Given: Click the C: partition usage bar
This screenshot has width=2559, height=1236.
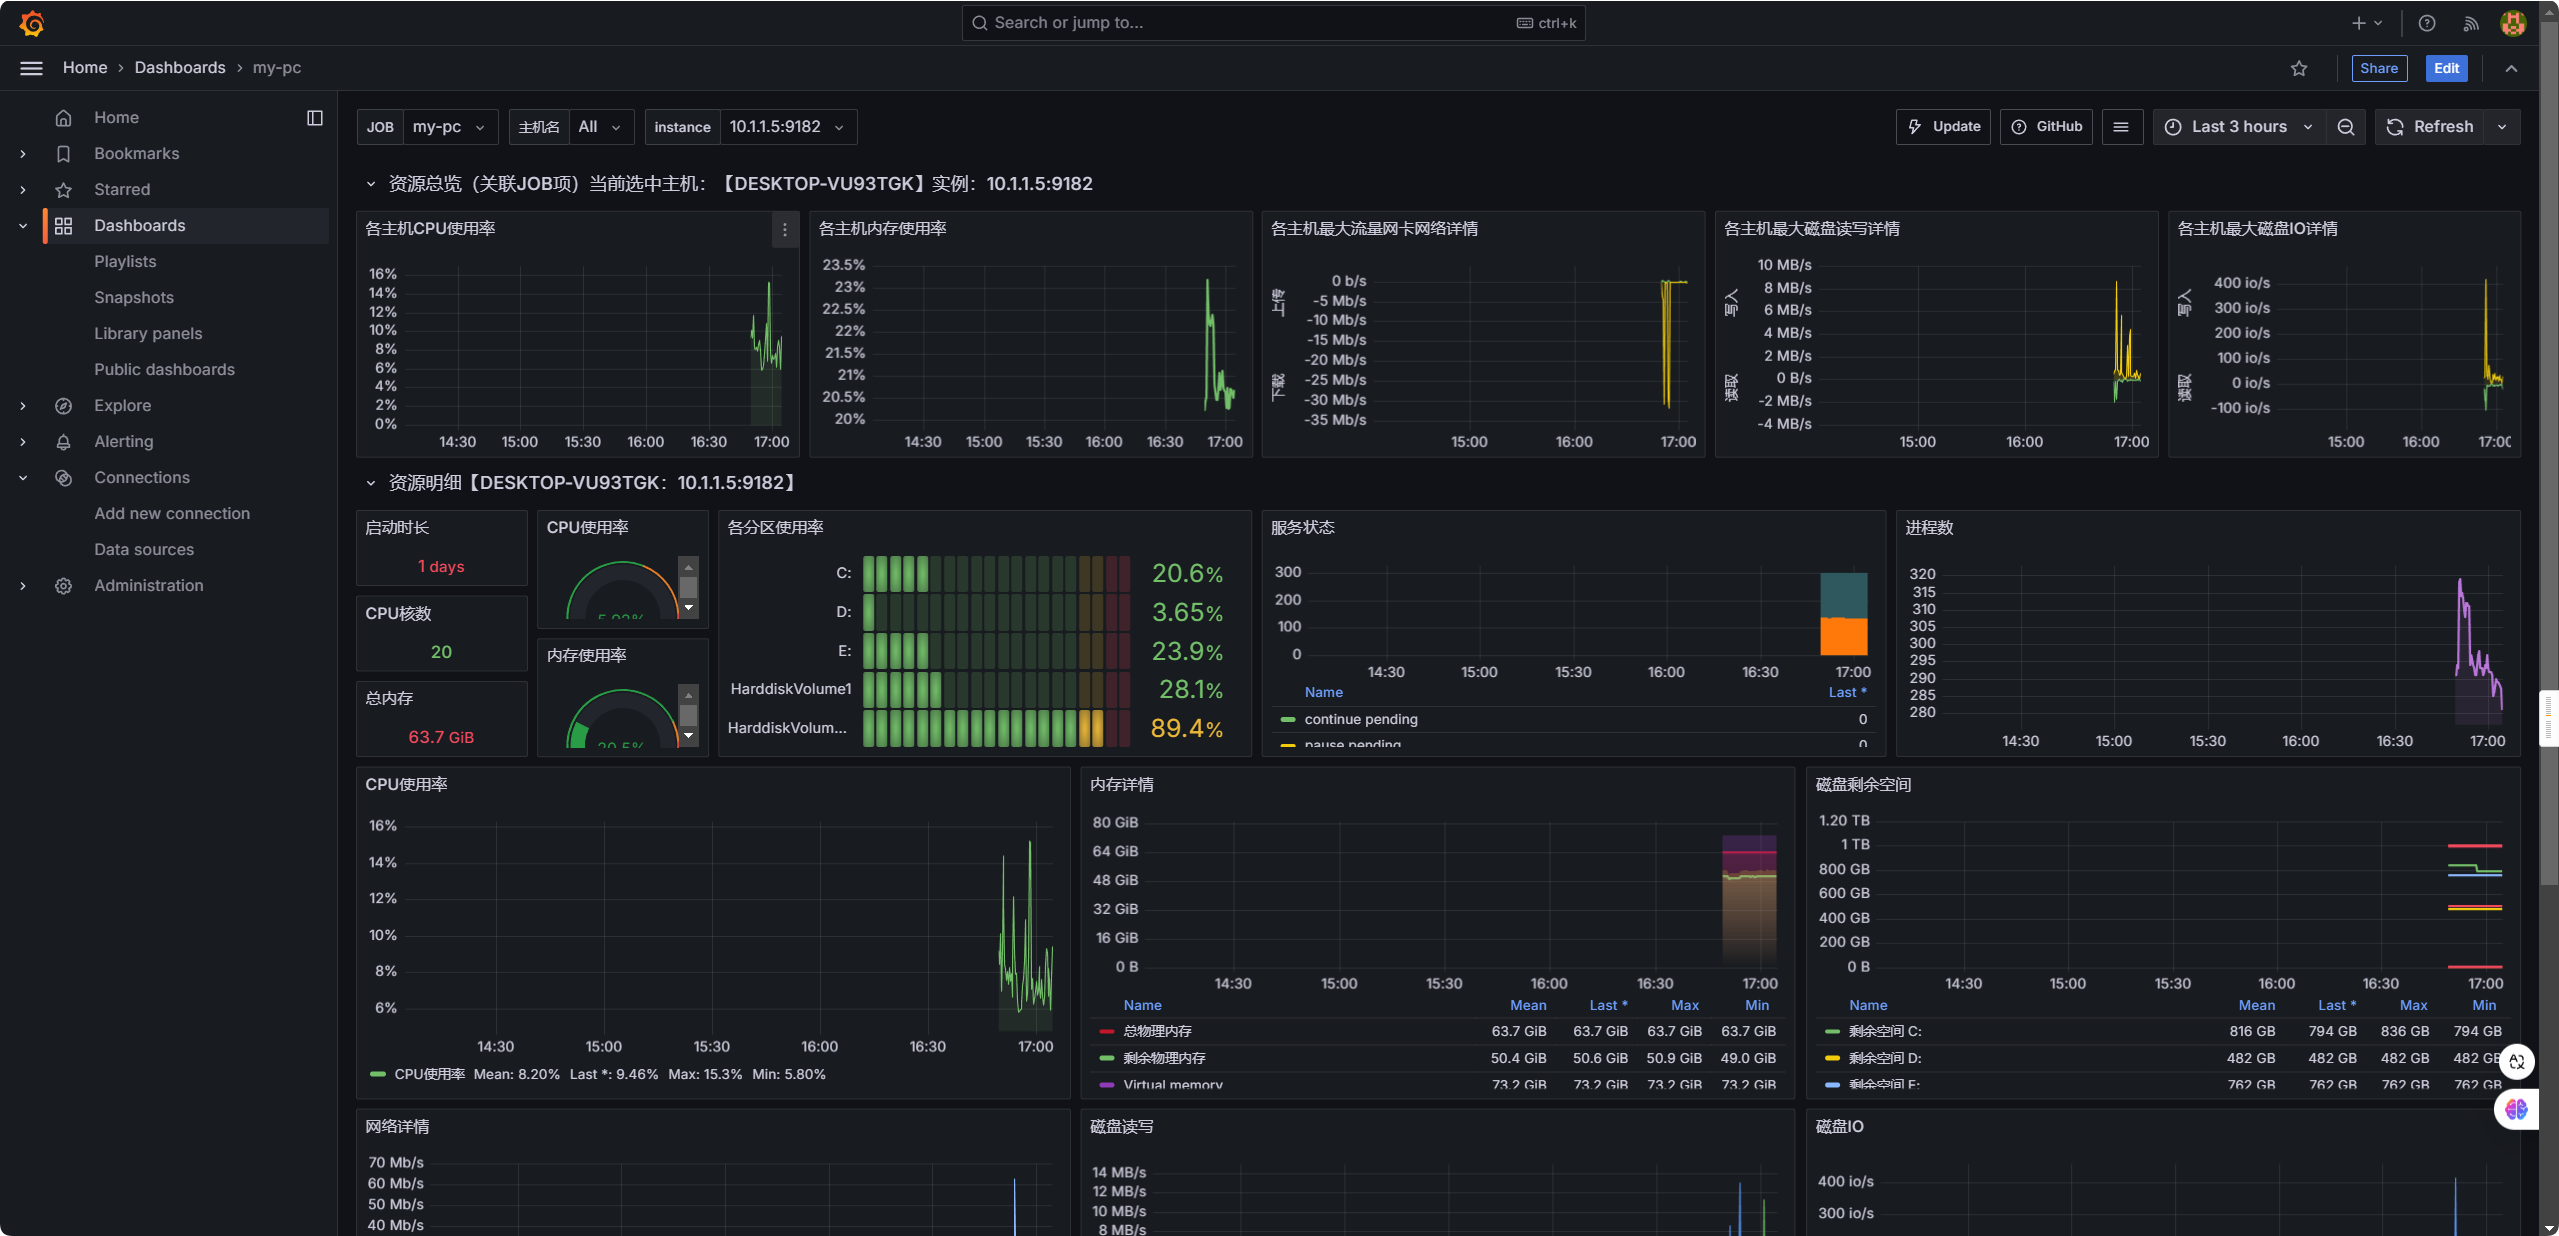Looking at the screenshot, I should 996,574.
